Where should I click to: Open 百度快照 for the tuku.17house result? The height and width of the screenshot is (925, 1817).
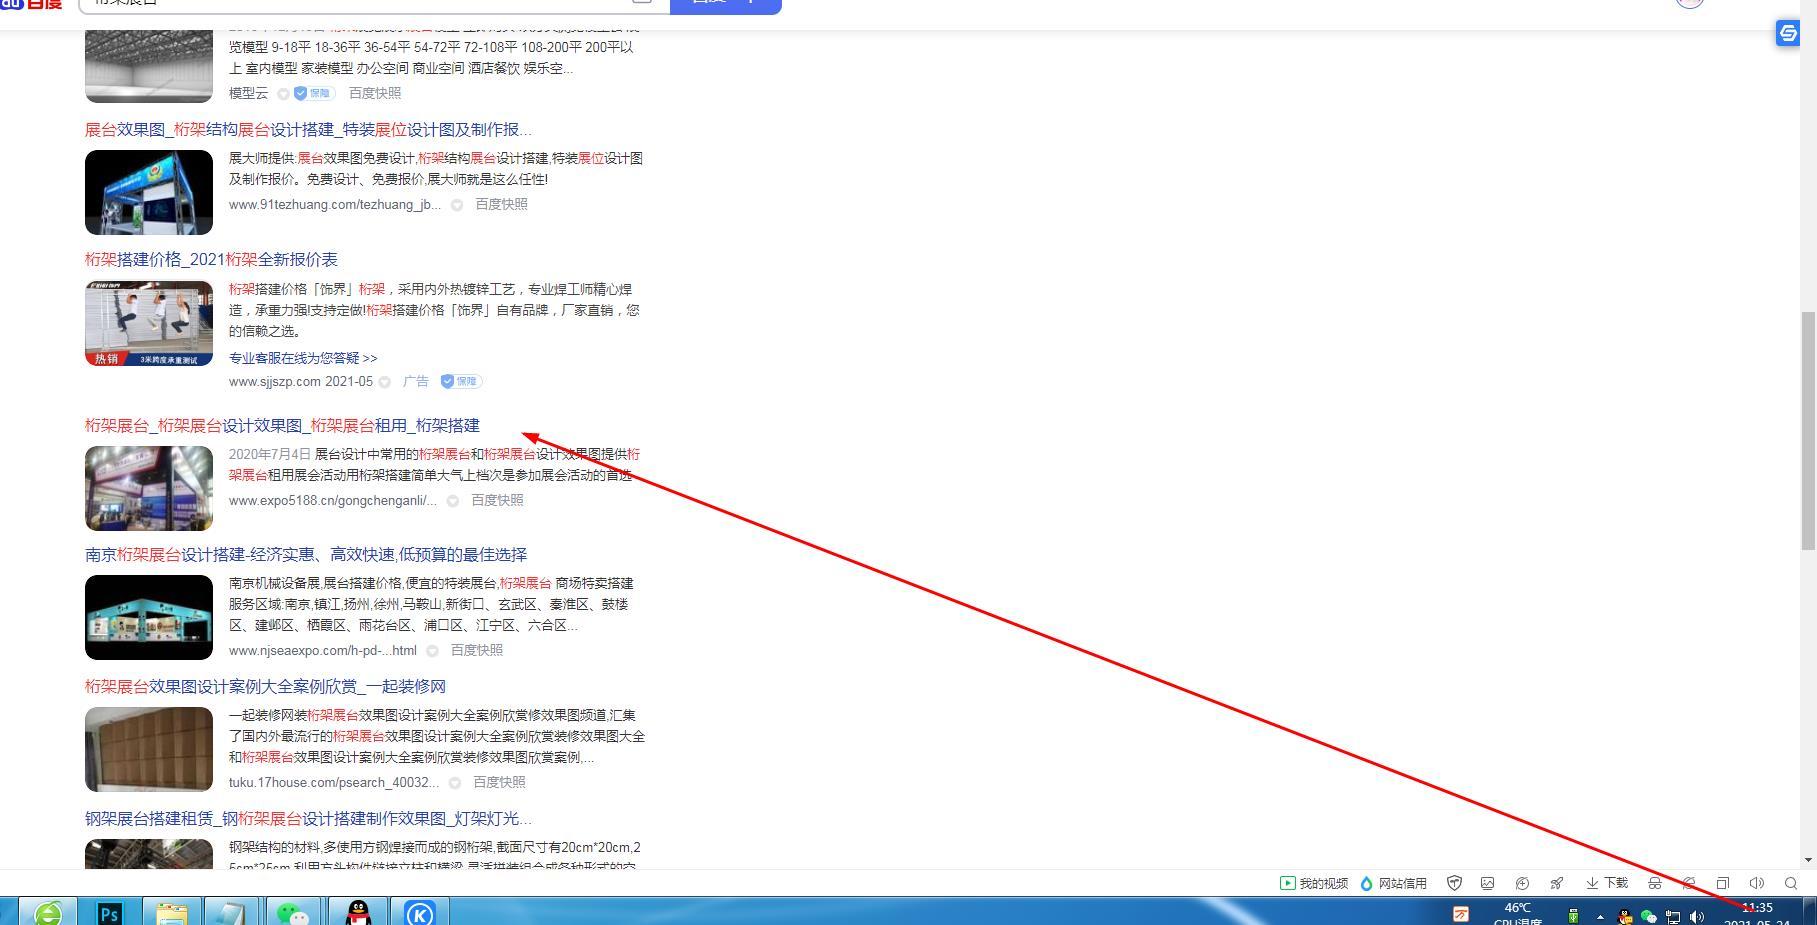pyautogui.click(x=499, y=782)
